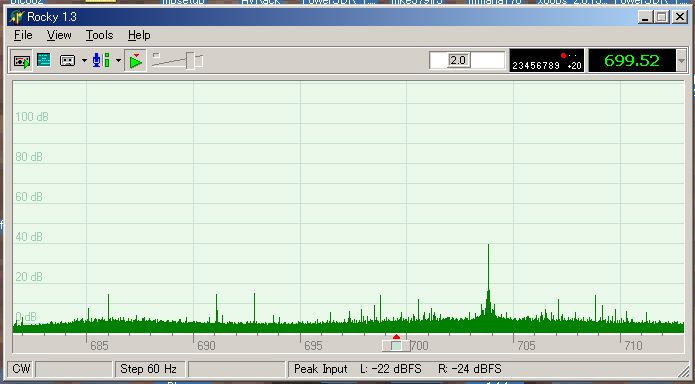Expand the frequency display dropdown arrow
The height and width of the screenshot is (384, 695).
(x=682, y=61)
